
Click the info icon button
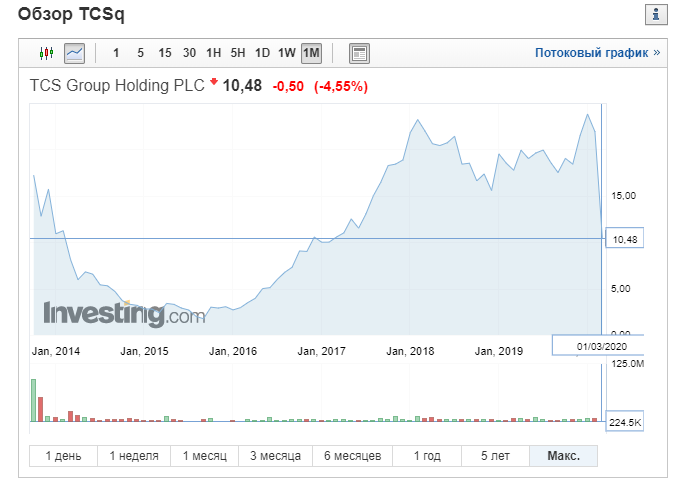pos(656,14)
